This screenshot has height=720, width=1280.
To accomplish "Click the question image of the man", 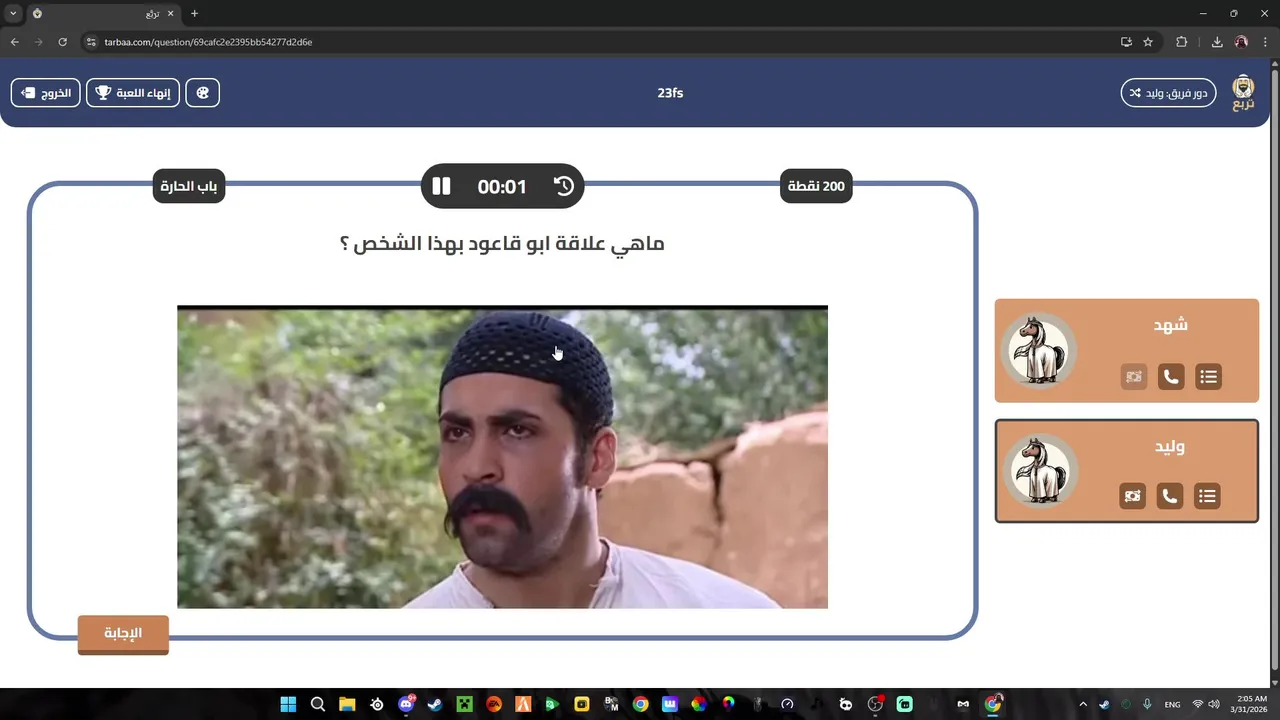I will [x=502, y=457].
